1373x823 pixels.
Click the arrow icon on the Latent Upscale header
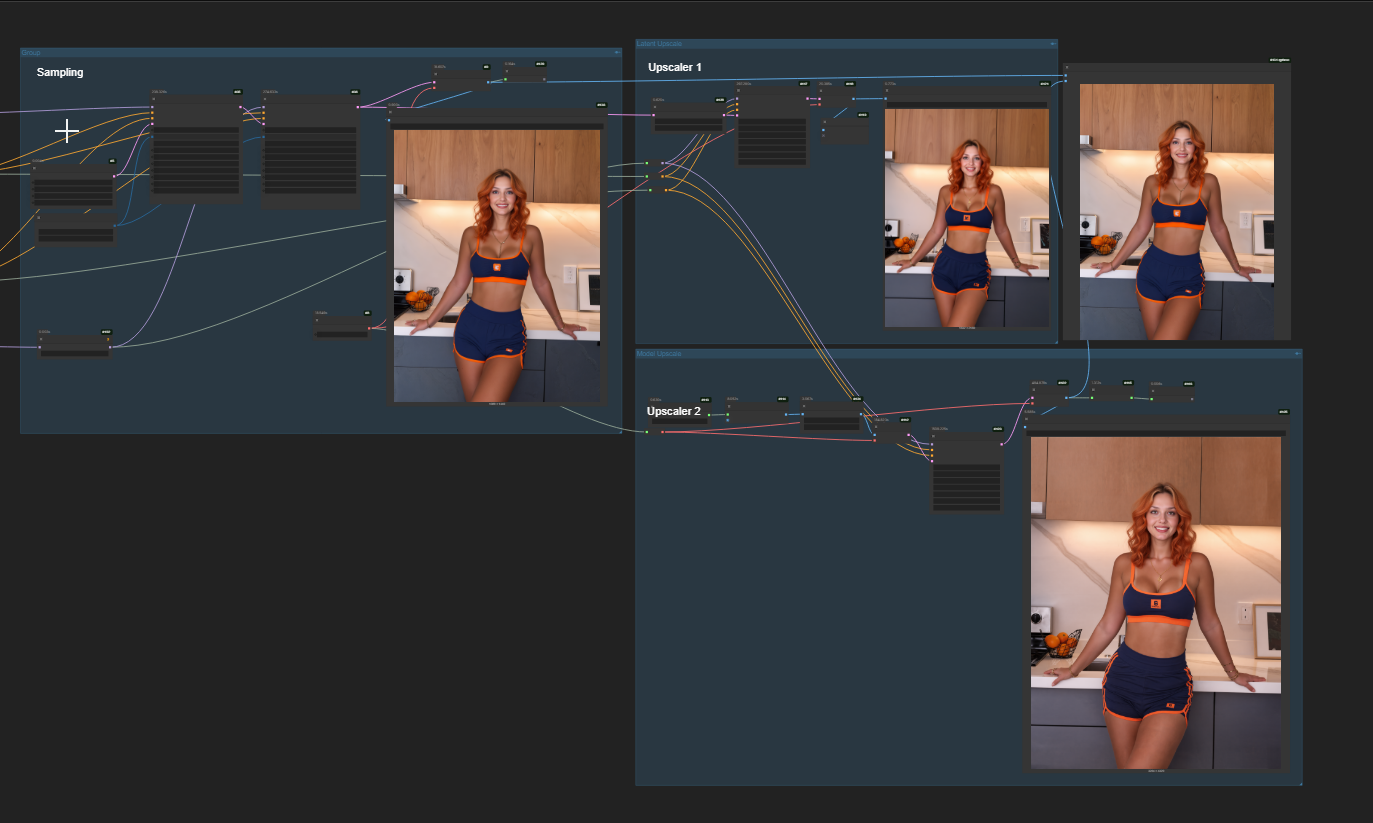(1052, 44)
